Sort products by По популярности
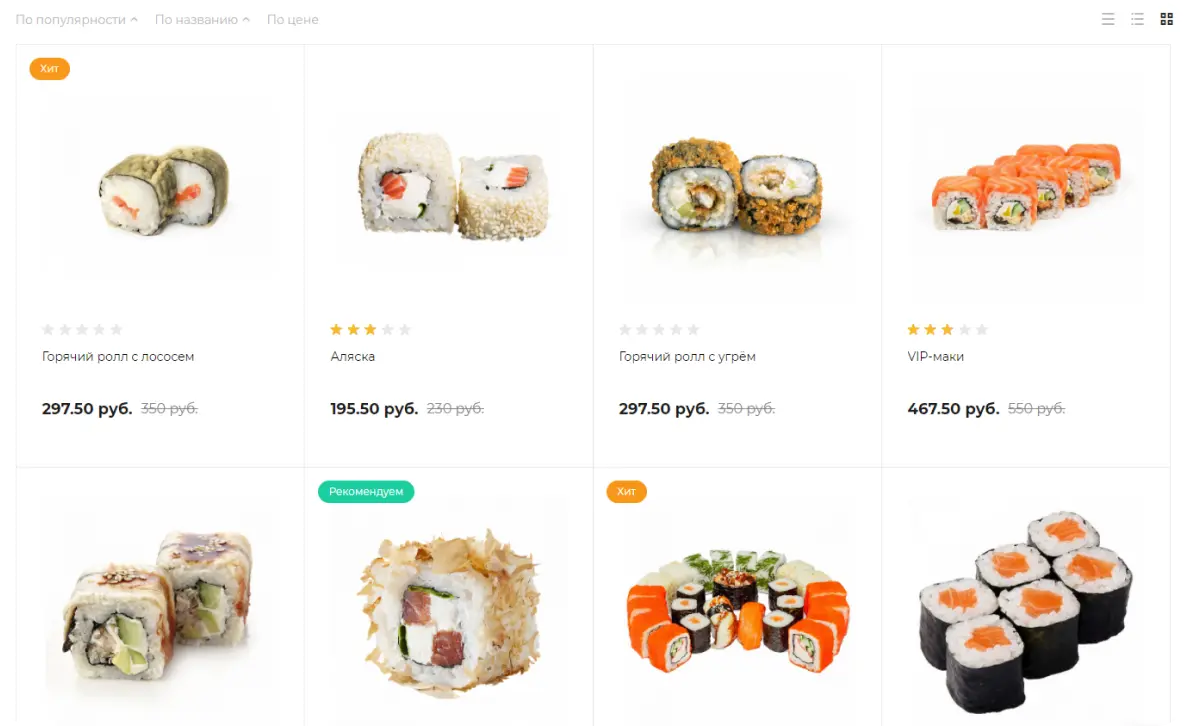The height and width of the screenshot is (726, 1188). 77,20
